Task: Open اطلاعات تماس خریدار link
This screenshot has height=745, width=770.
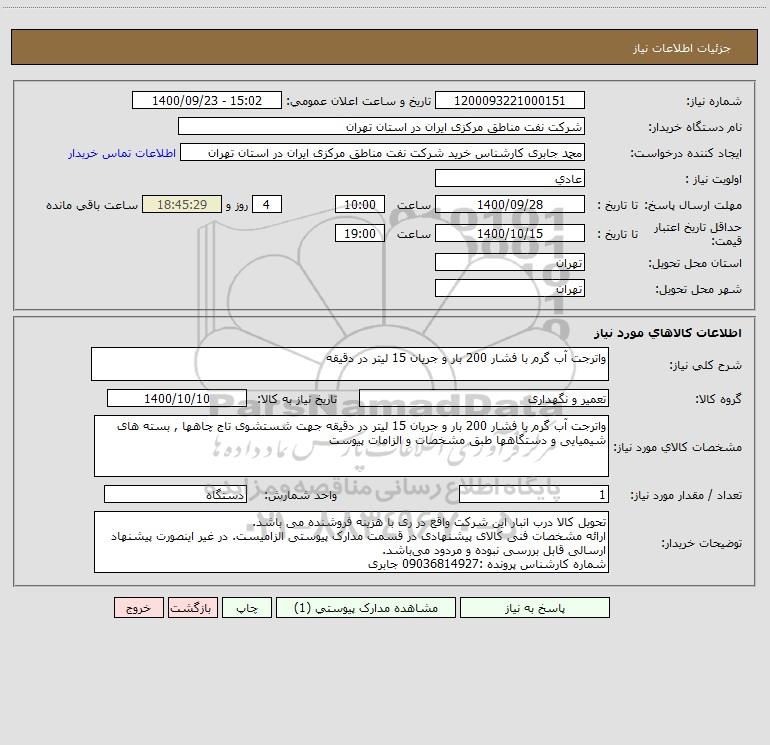Action: tap(122, 153)
